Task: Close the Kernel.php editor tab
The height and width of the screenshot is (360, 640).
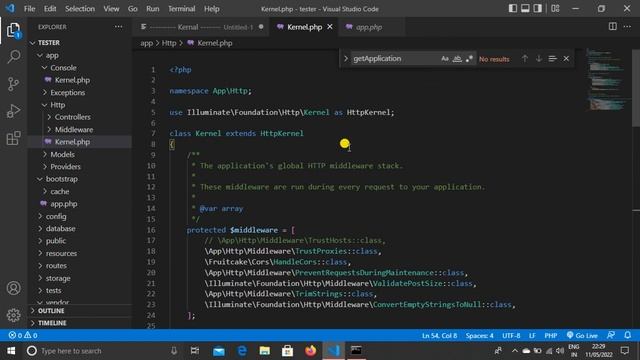Action: pos(330,27)
